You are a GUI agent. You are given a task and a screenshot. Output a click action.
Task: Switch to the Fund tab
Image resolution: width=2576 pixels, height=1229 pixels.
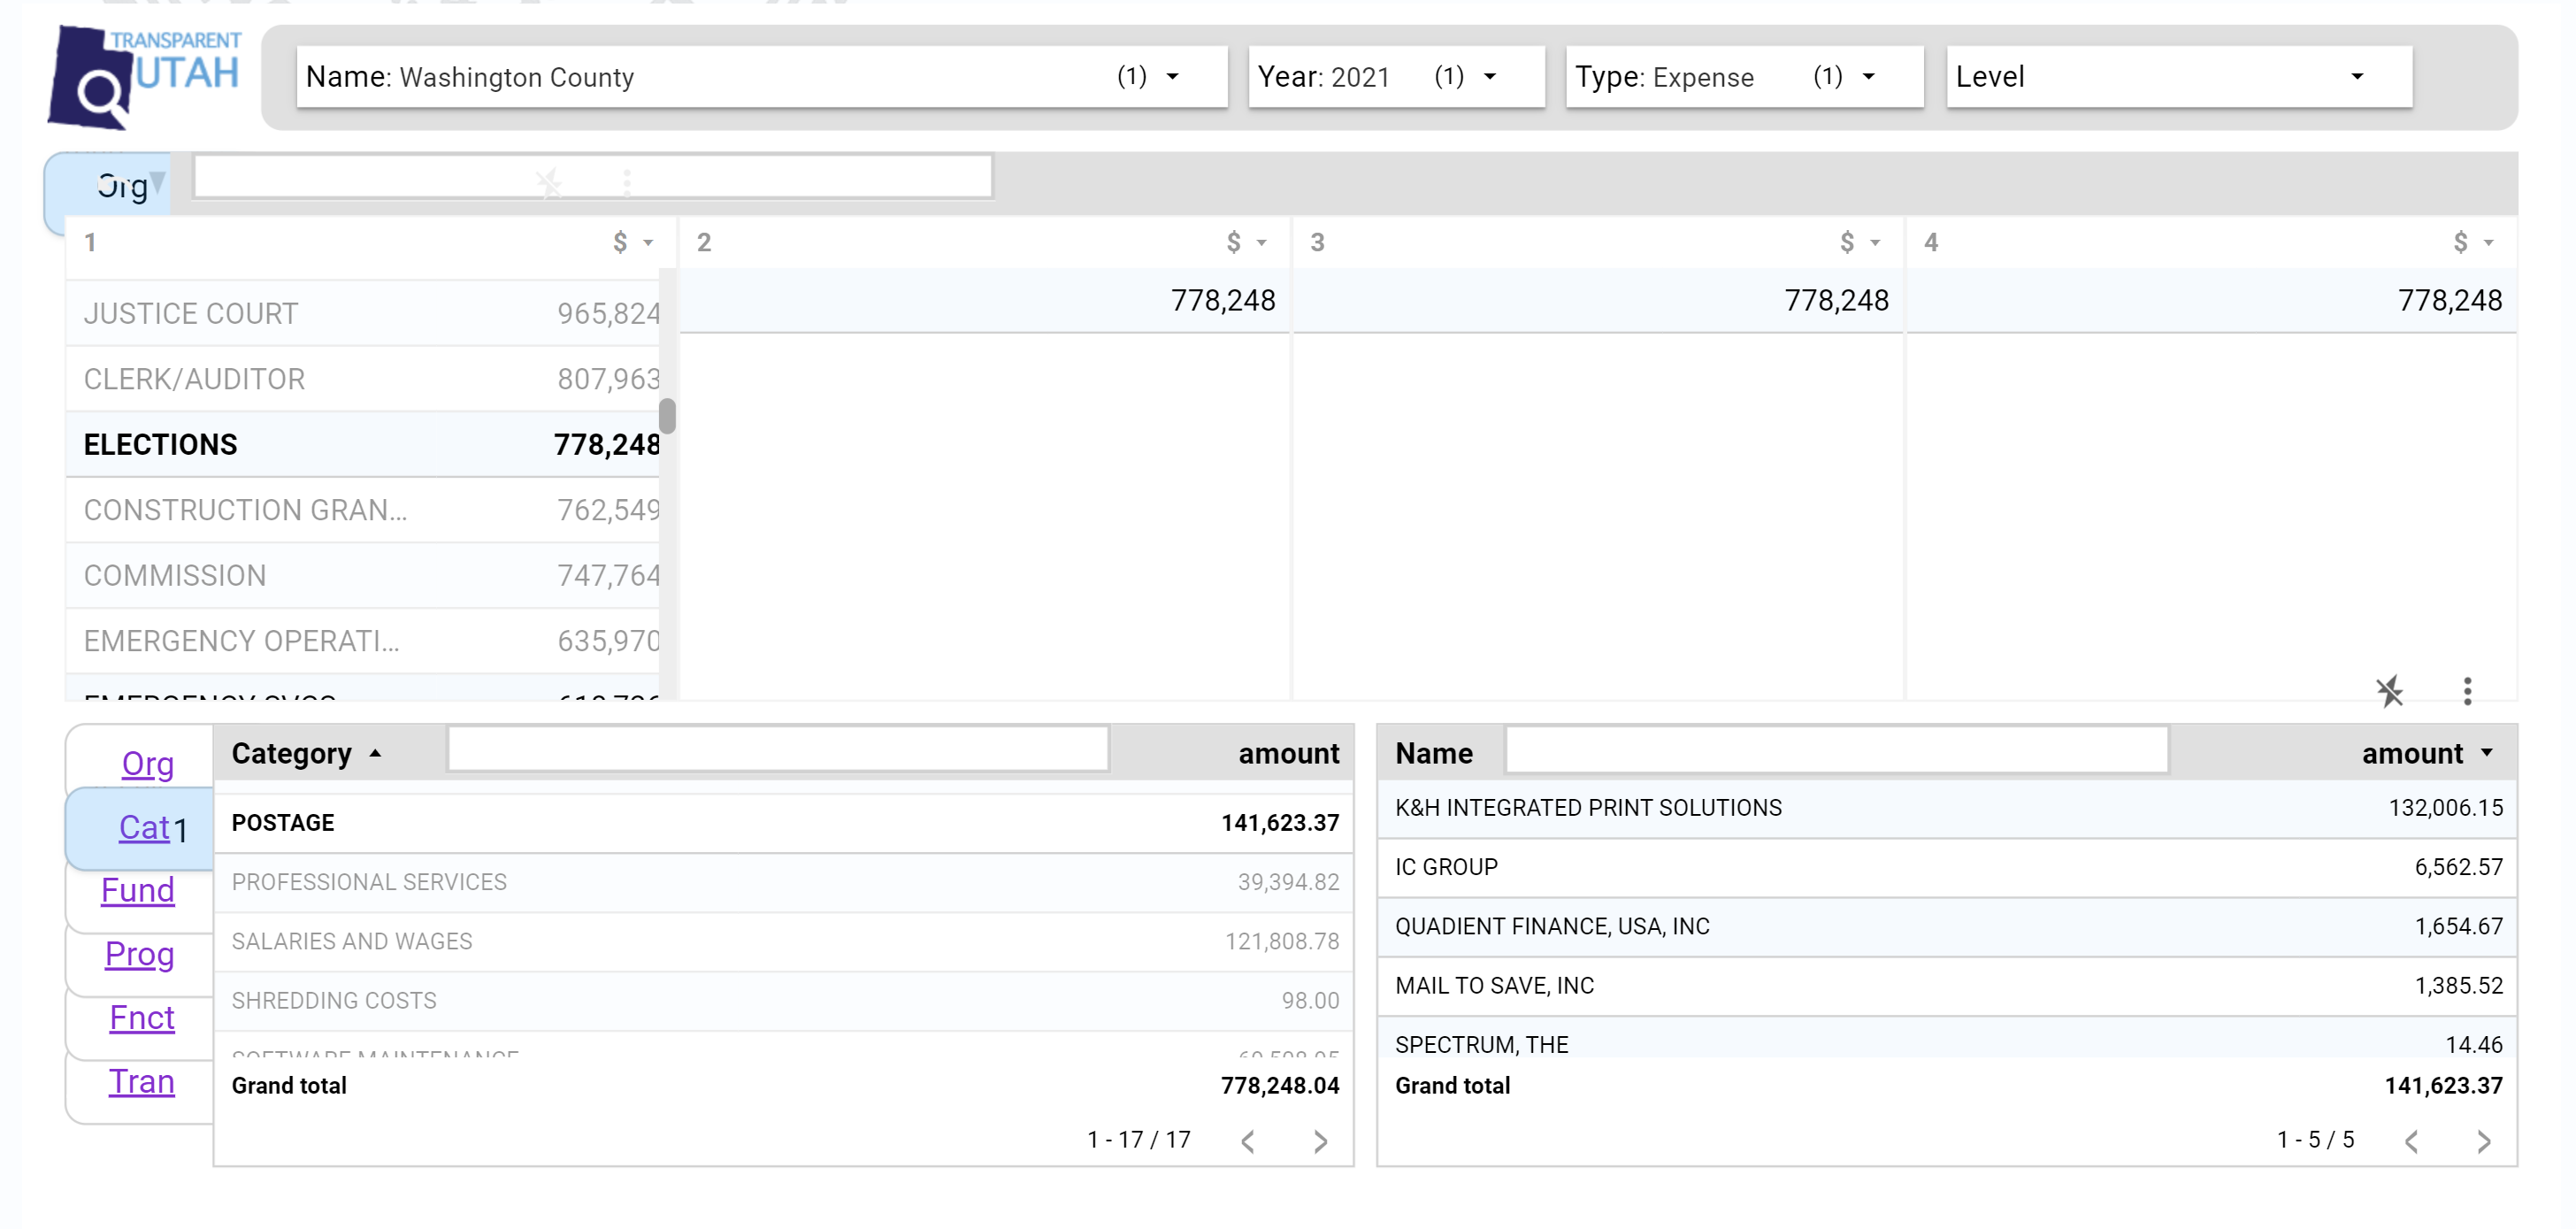138,890
